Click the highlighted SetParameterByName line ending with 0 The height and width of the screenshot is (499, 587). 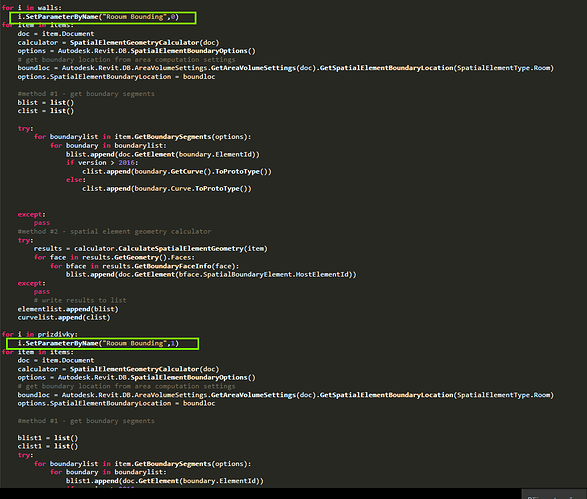[98, 17]
